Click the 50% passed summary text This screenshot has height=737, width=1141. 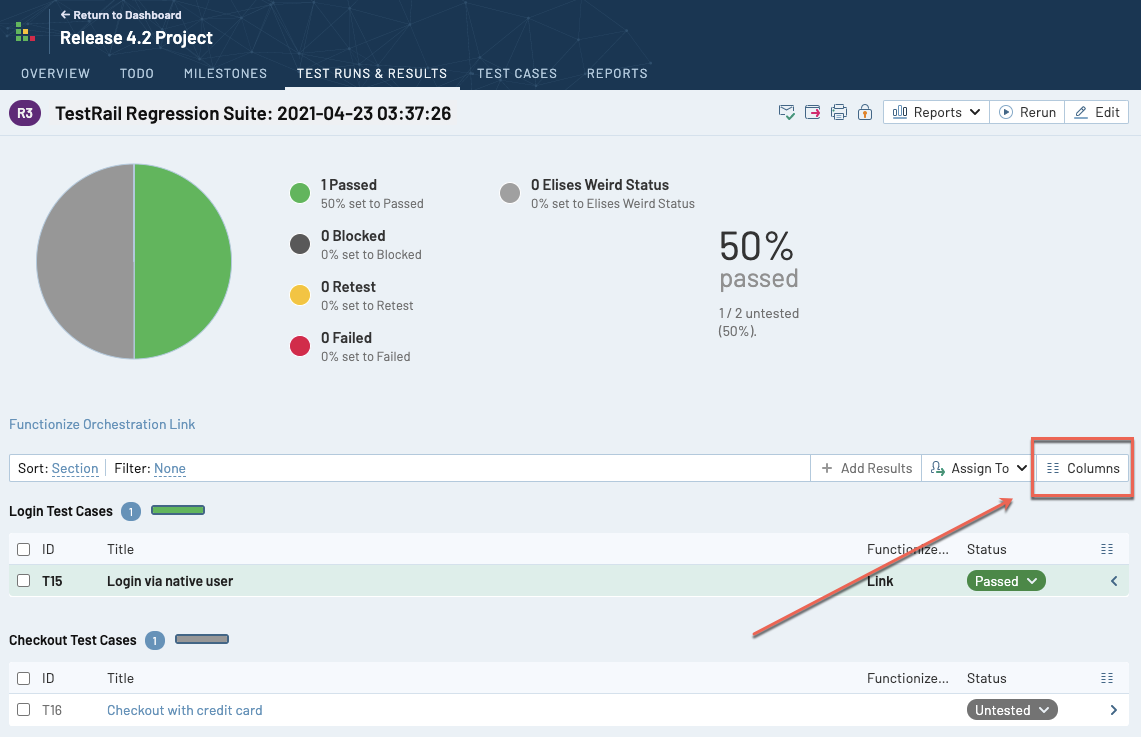(x=759, y=260)
